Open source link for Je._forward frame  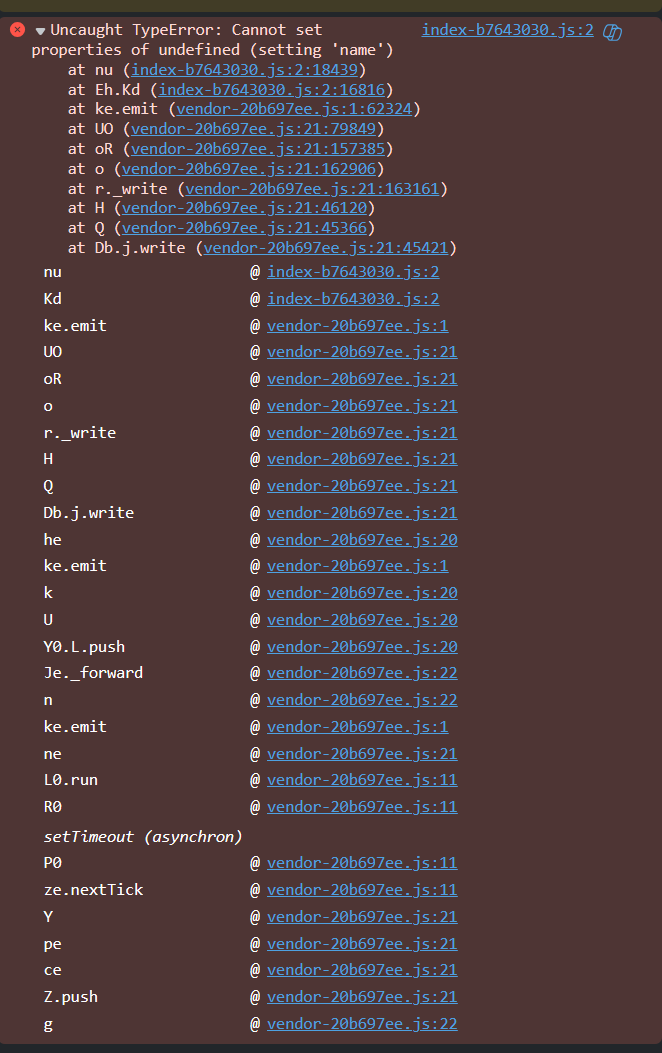tap(362, 673)
